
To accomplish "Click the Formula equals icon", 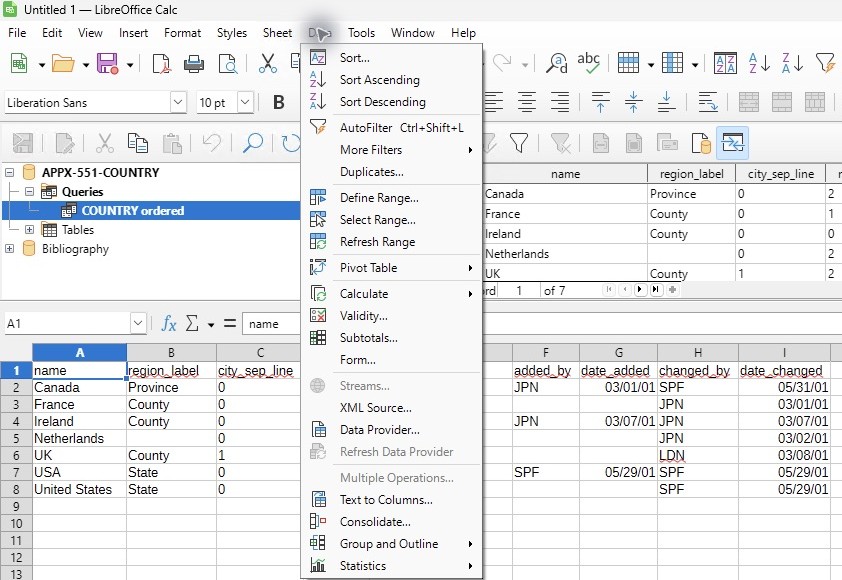I will coord(230,323).
